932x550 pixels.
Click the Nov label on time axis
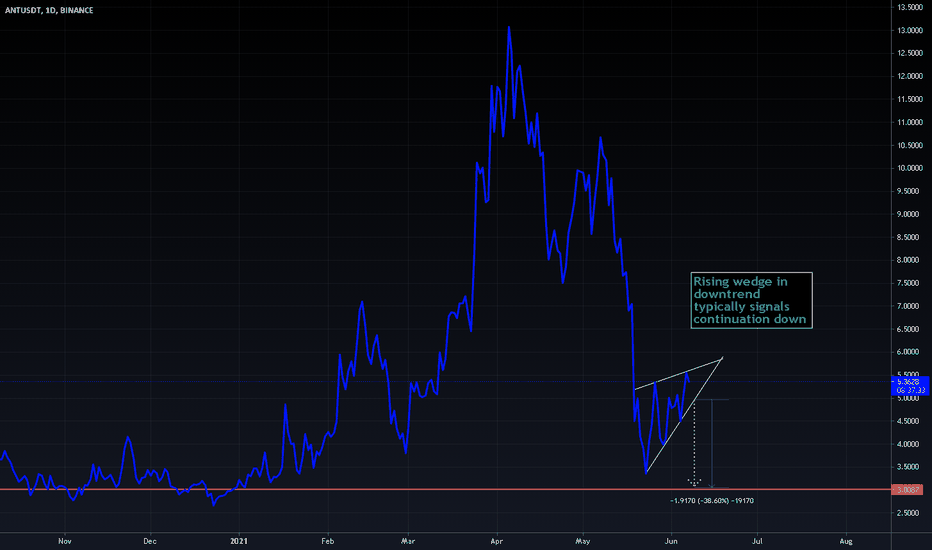point(65,541)
